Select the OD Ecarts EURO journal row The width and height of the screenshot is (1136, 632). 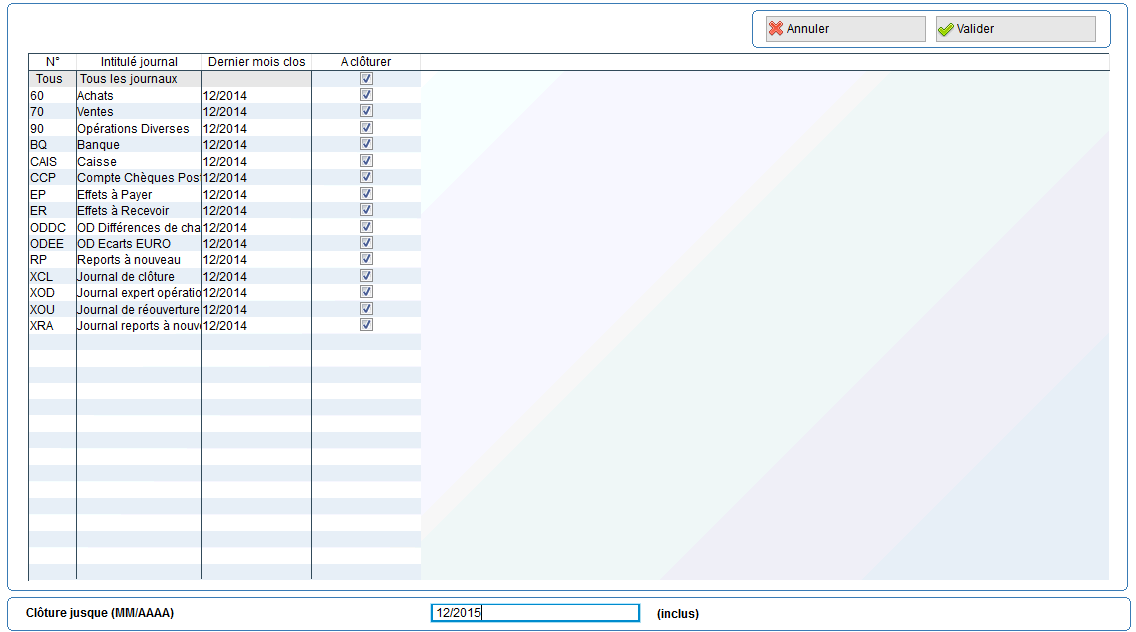pos(124,243)
